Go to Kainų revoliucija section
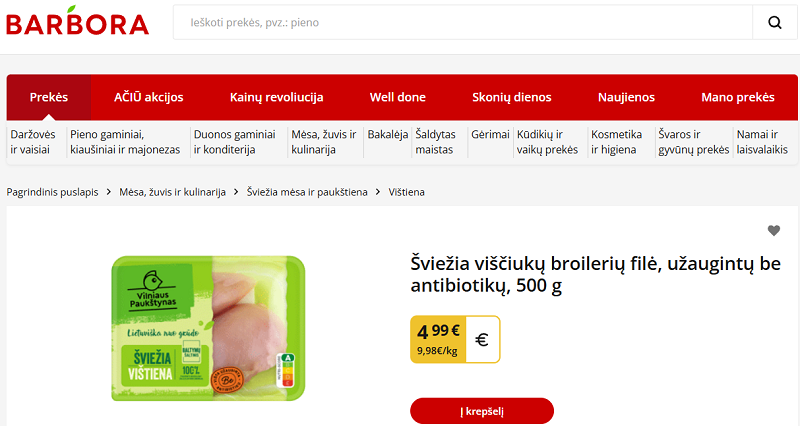Image resolution: width=800 pixels, height=426 pixels. [277, 97]
